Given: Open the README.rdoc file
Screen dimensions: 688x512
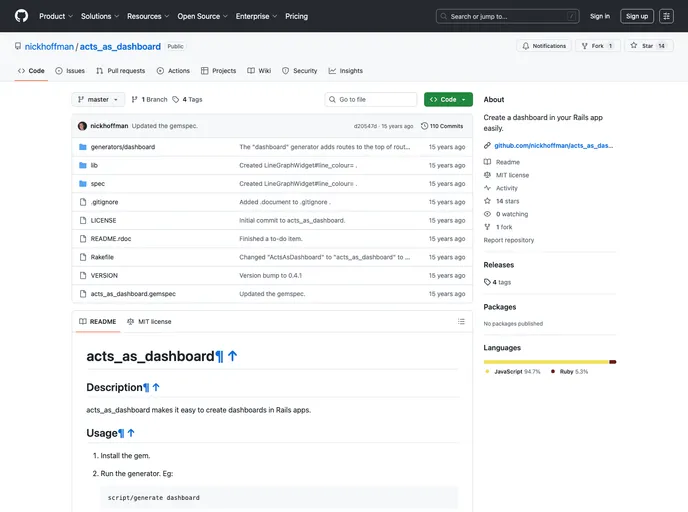Looking at the screenshot, I should (111, 239).
